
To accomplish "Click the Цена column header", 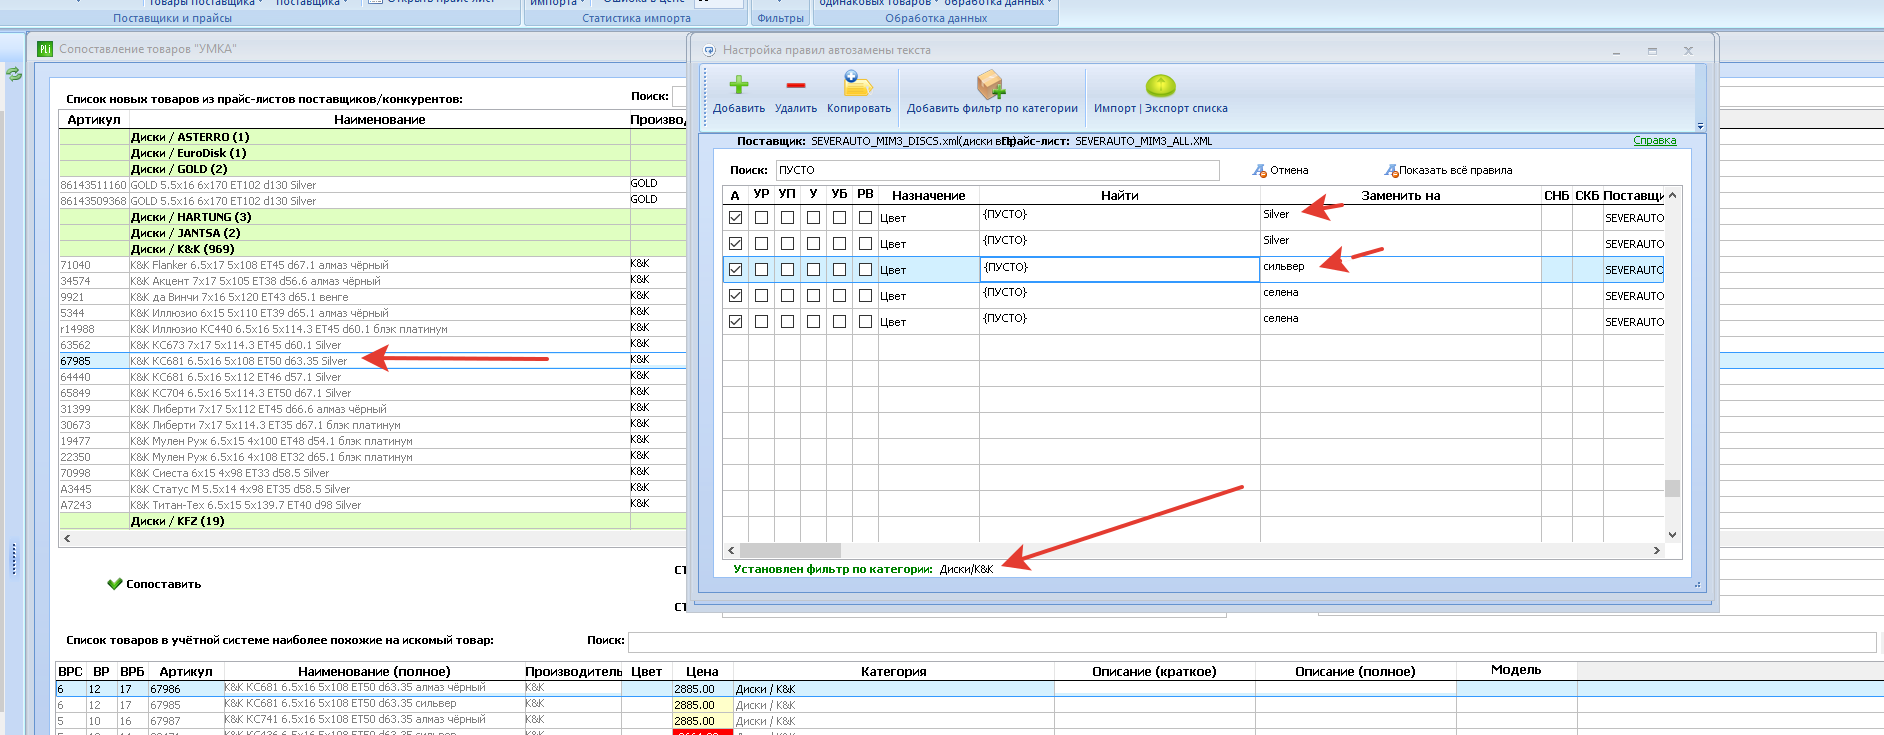I will [702, 672].
